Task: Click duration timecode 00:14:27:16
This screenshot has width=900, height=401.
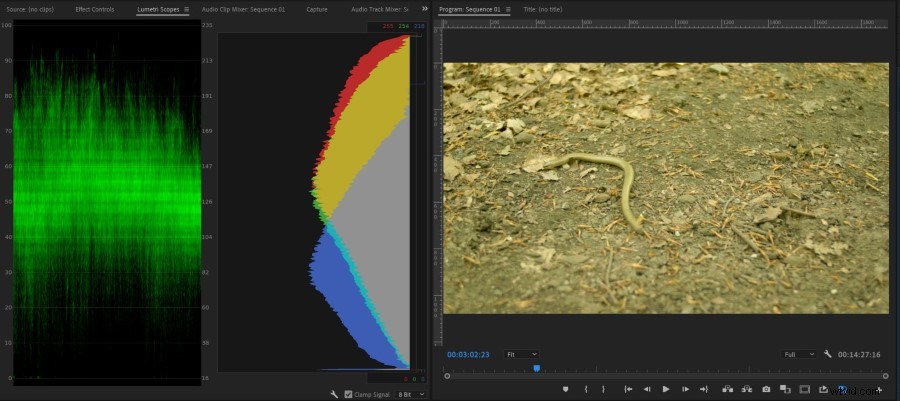Action: 859,355
